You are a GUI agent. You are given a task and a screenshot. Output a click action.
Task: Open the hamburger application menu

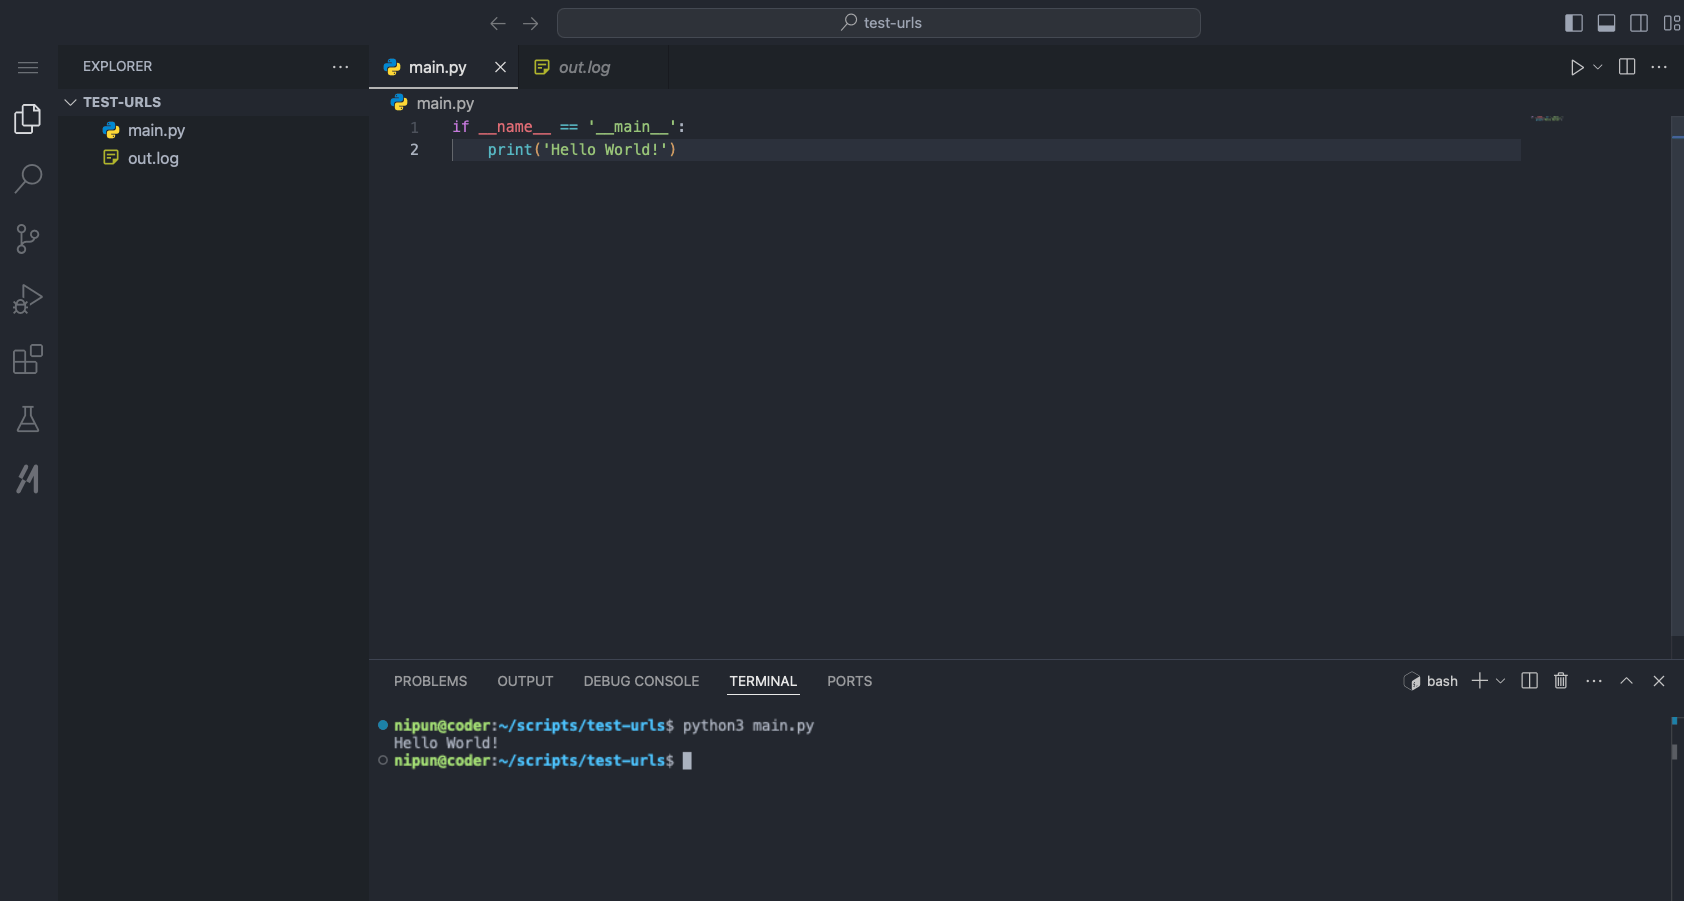pyautogui.click(x=27, y=67)
